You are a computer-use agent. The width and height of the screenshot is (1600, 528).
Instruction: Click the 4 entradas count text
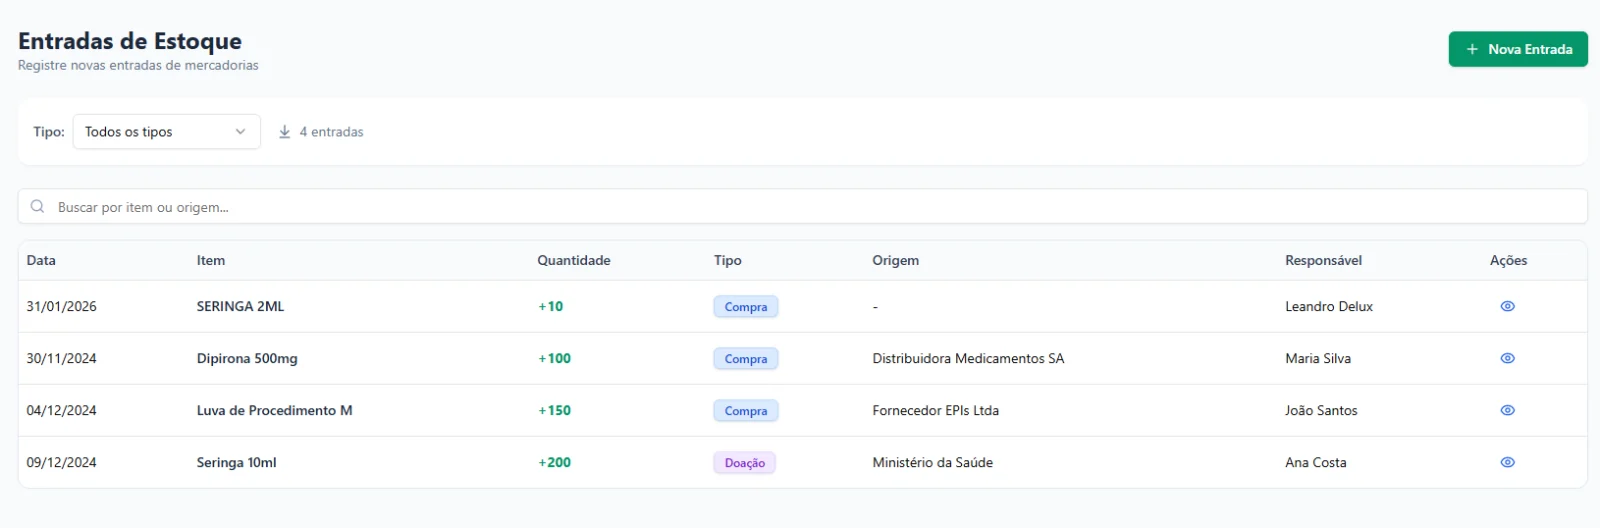tap(331, 132)
